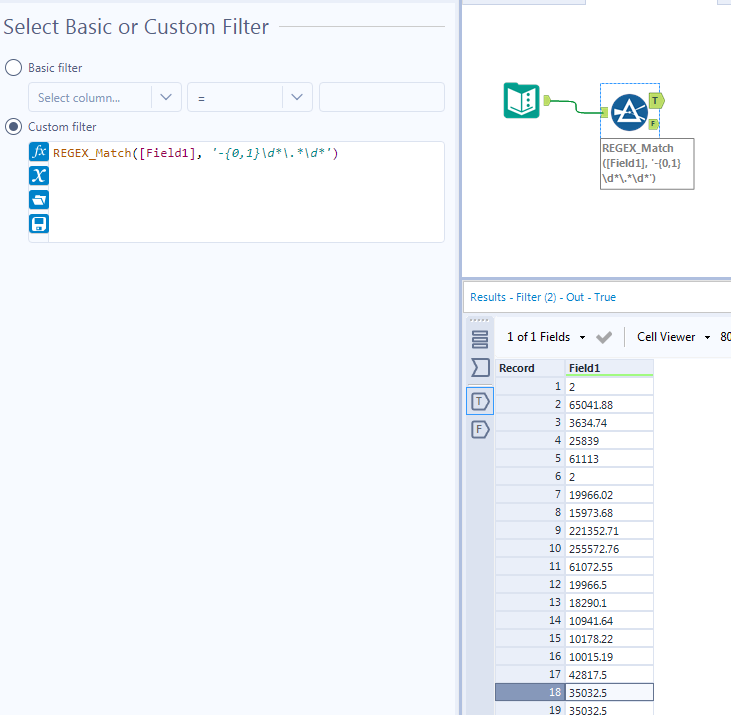Open the X columns and constants icon

coord(39,176)
